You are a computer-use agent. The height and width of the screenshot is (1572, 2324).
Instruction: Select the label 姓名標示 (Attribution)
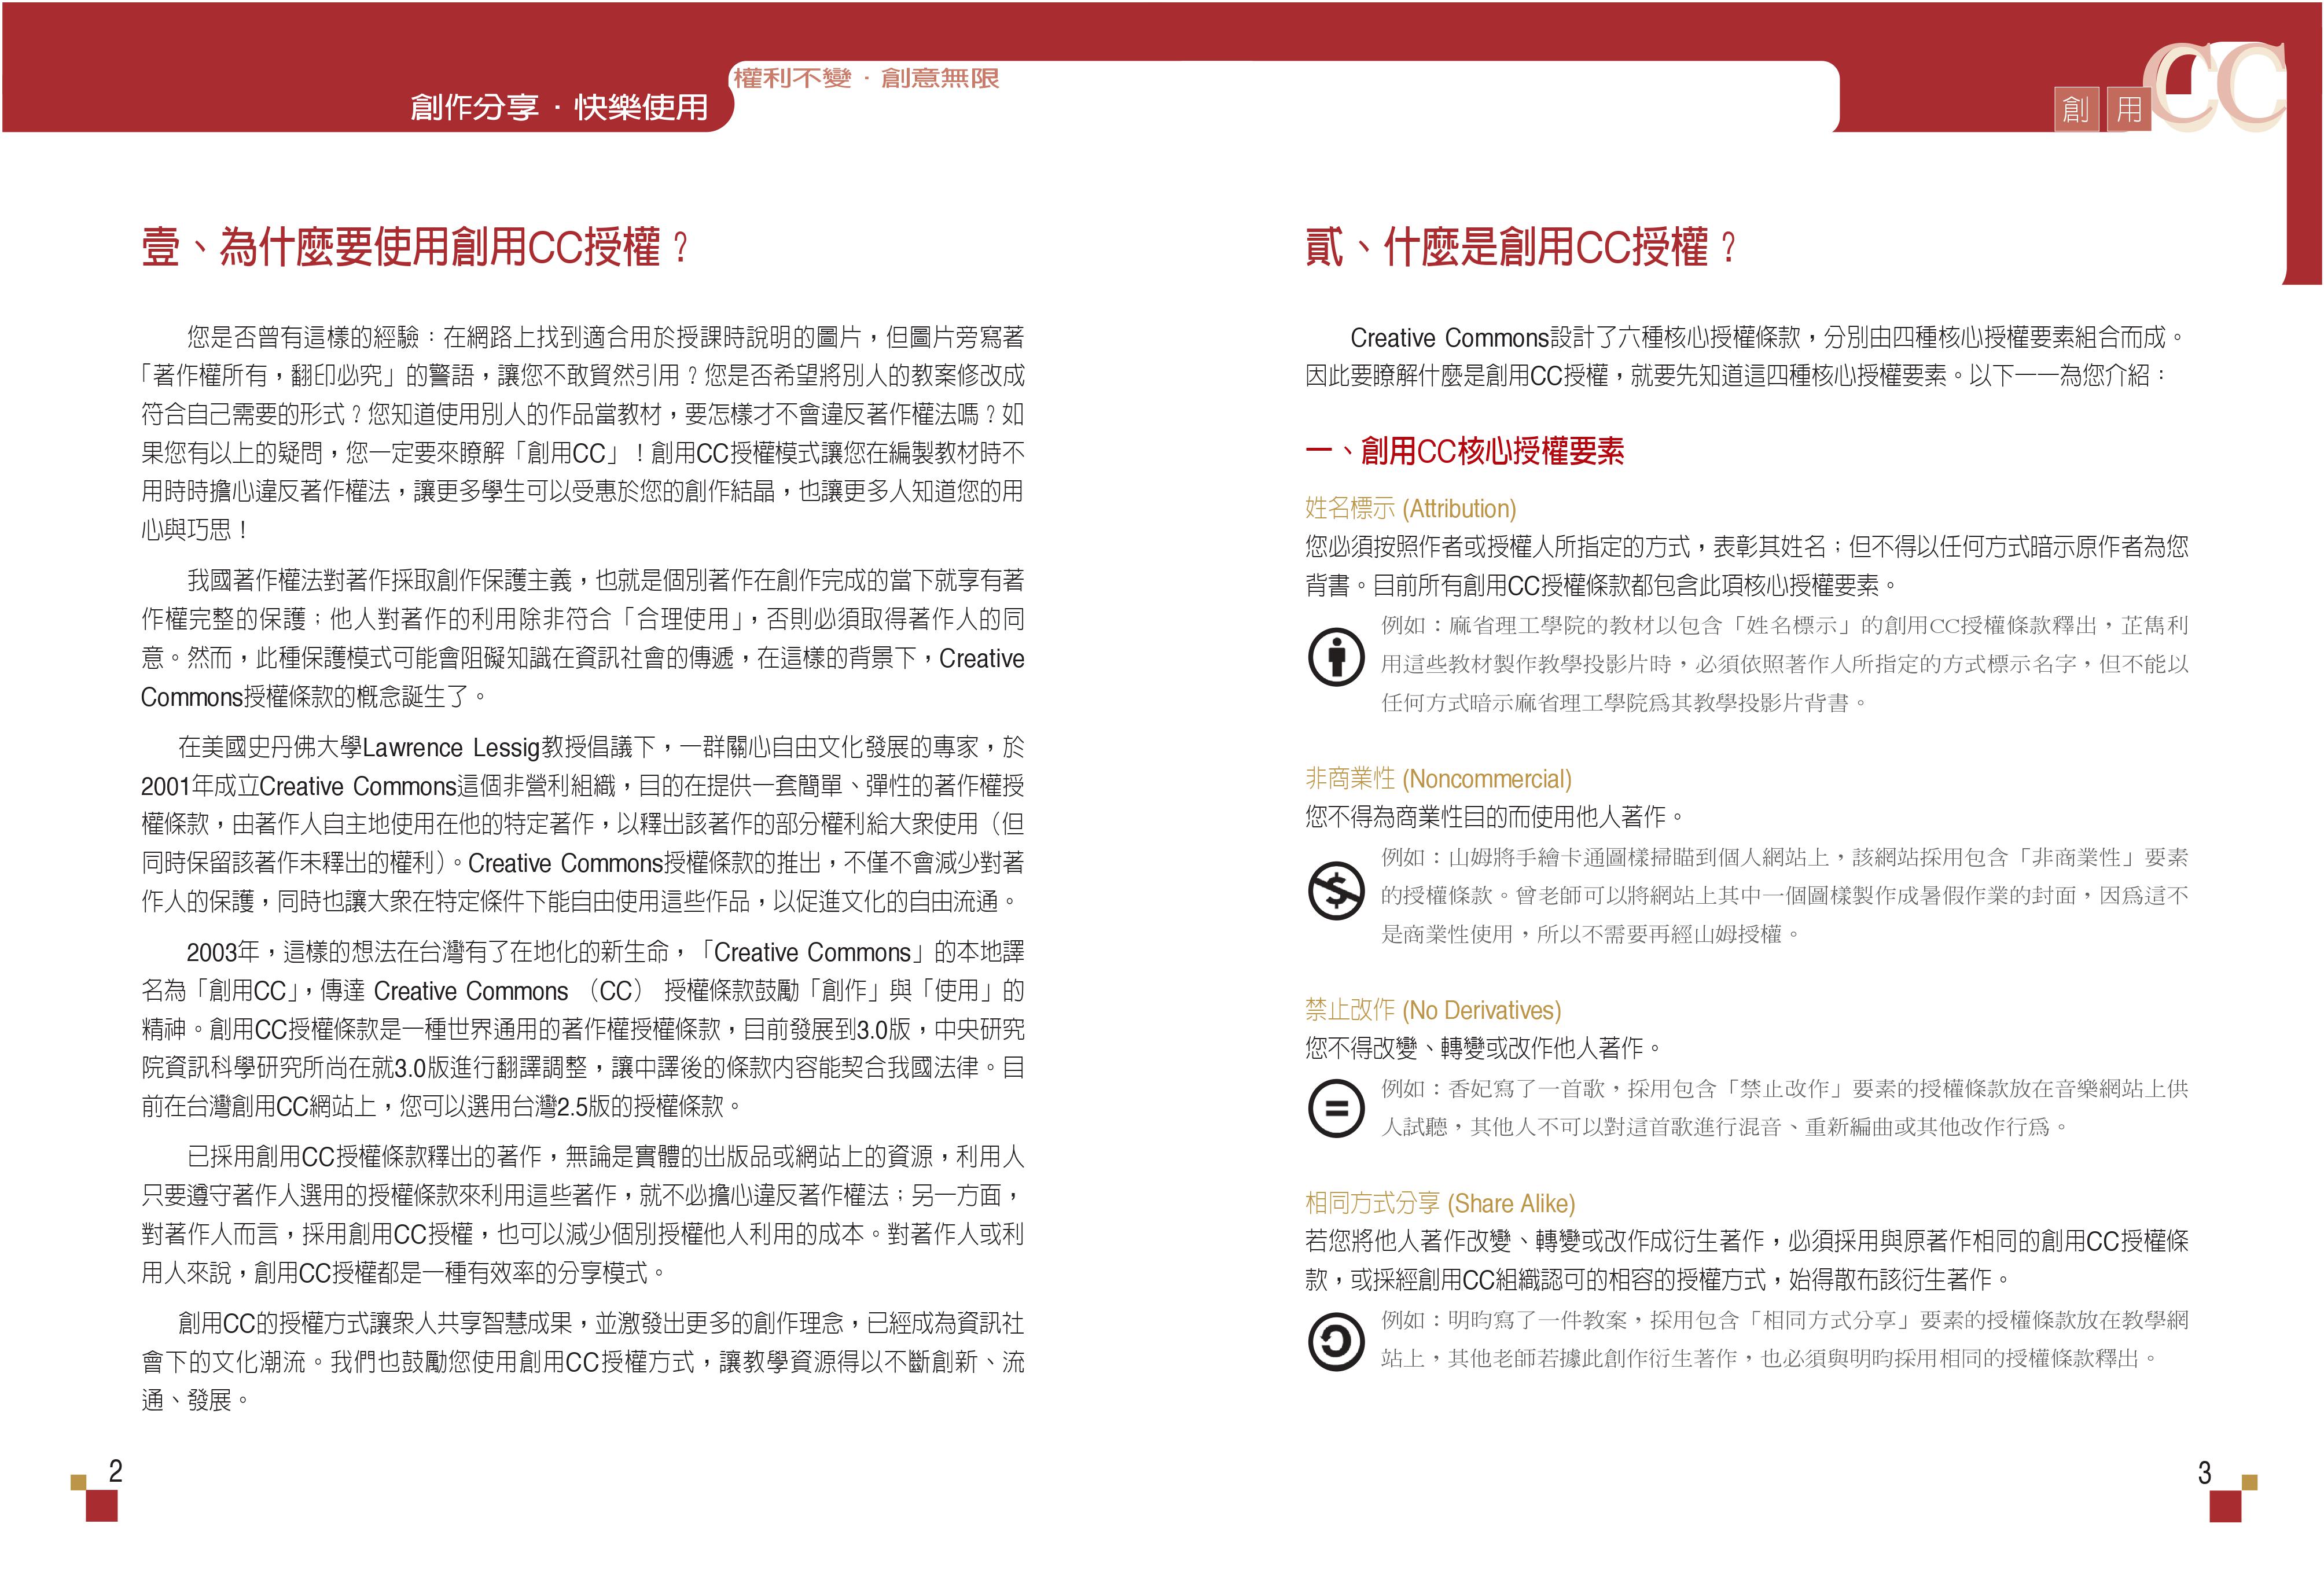(x=1411, y=509)
